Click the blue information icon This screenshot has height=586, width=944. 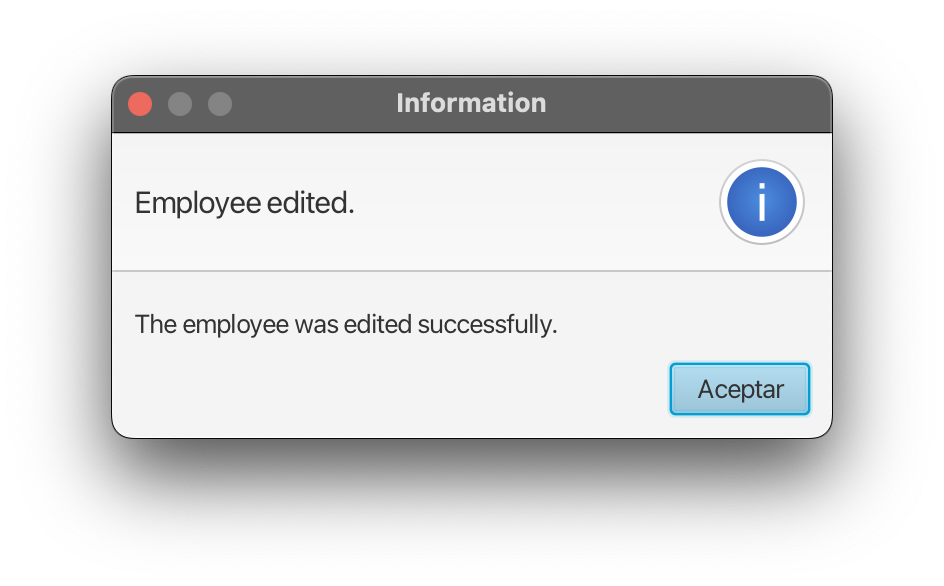762,202
